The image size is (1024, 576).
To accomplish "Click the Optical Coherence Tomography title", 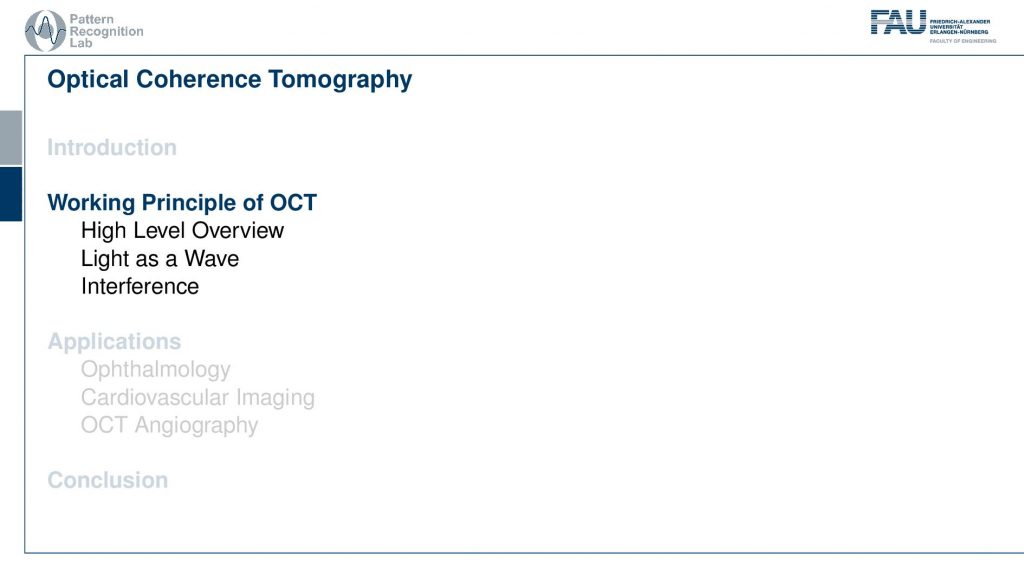I will pos(230,80).
